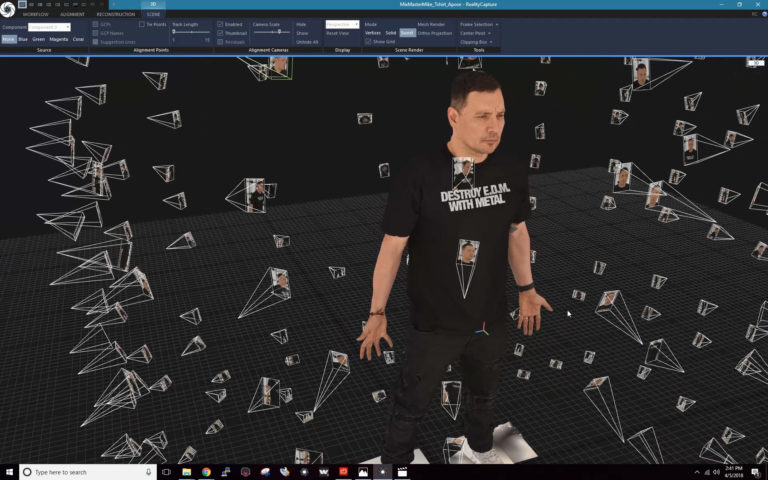The width and height of the screenshot is (768, 480).
Task: Enable the Tie Points checkbox
Action: coord(142,24)
